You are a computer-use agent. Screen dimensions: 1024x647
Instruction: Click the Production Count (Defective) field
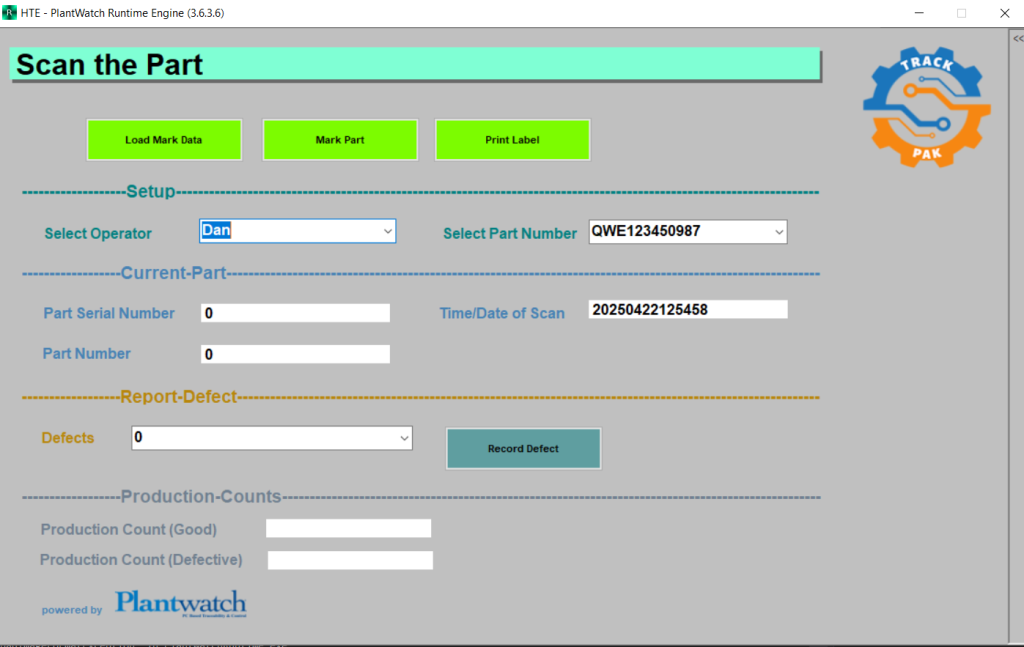350,560
